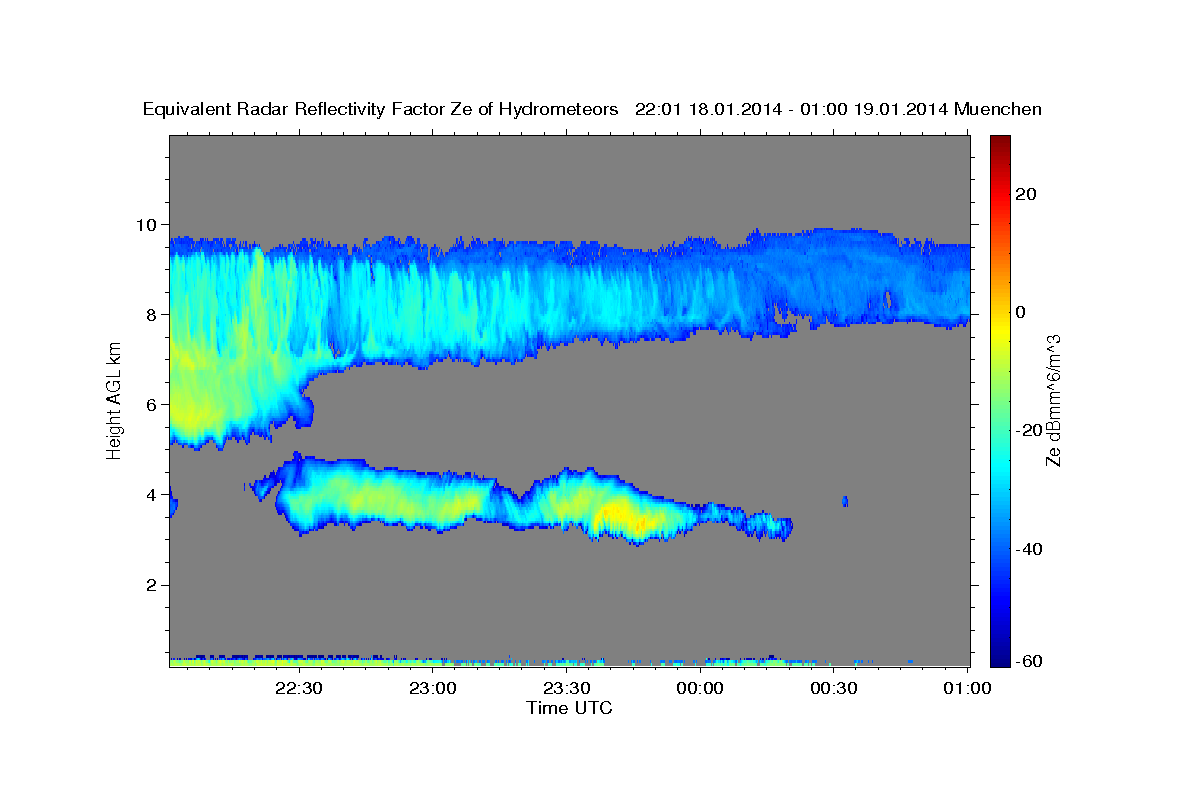Image resolution: width=1200 pixels, height=800 pixels.
Task: Click the 01:00 time tick label
Action: pos(967,688)
